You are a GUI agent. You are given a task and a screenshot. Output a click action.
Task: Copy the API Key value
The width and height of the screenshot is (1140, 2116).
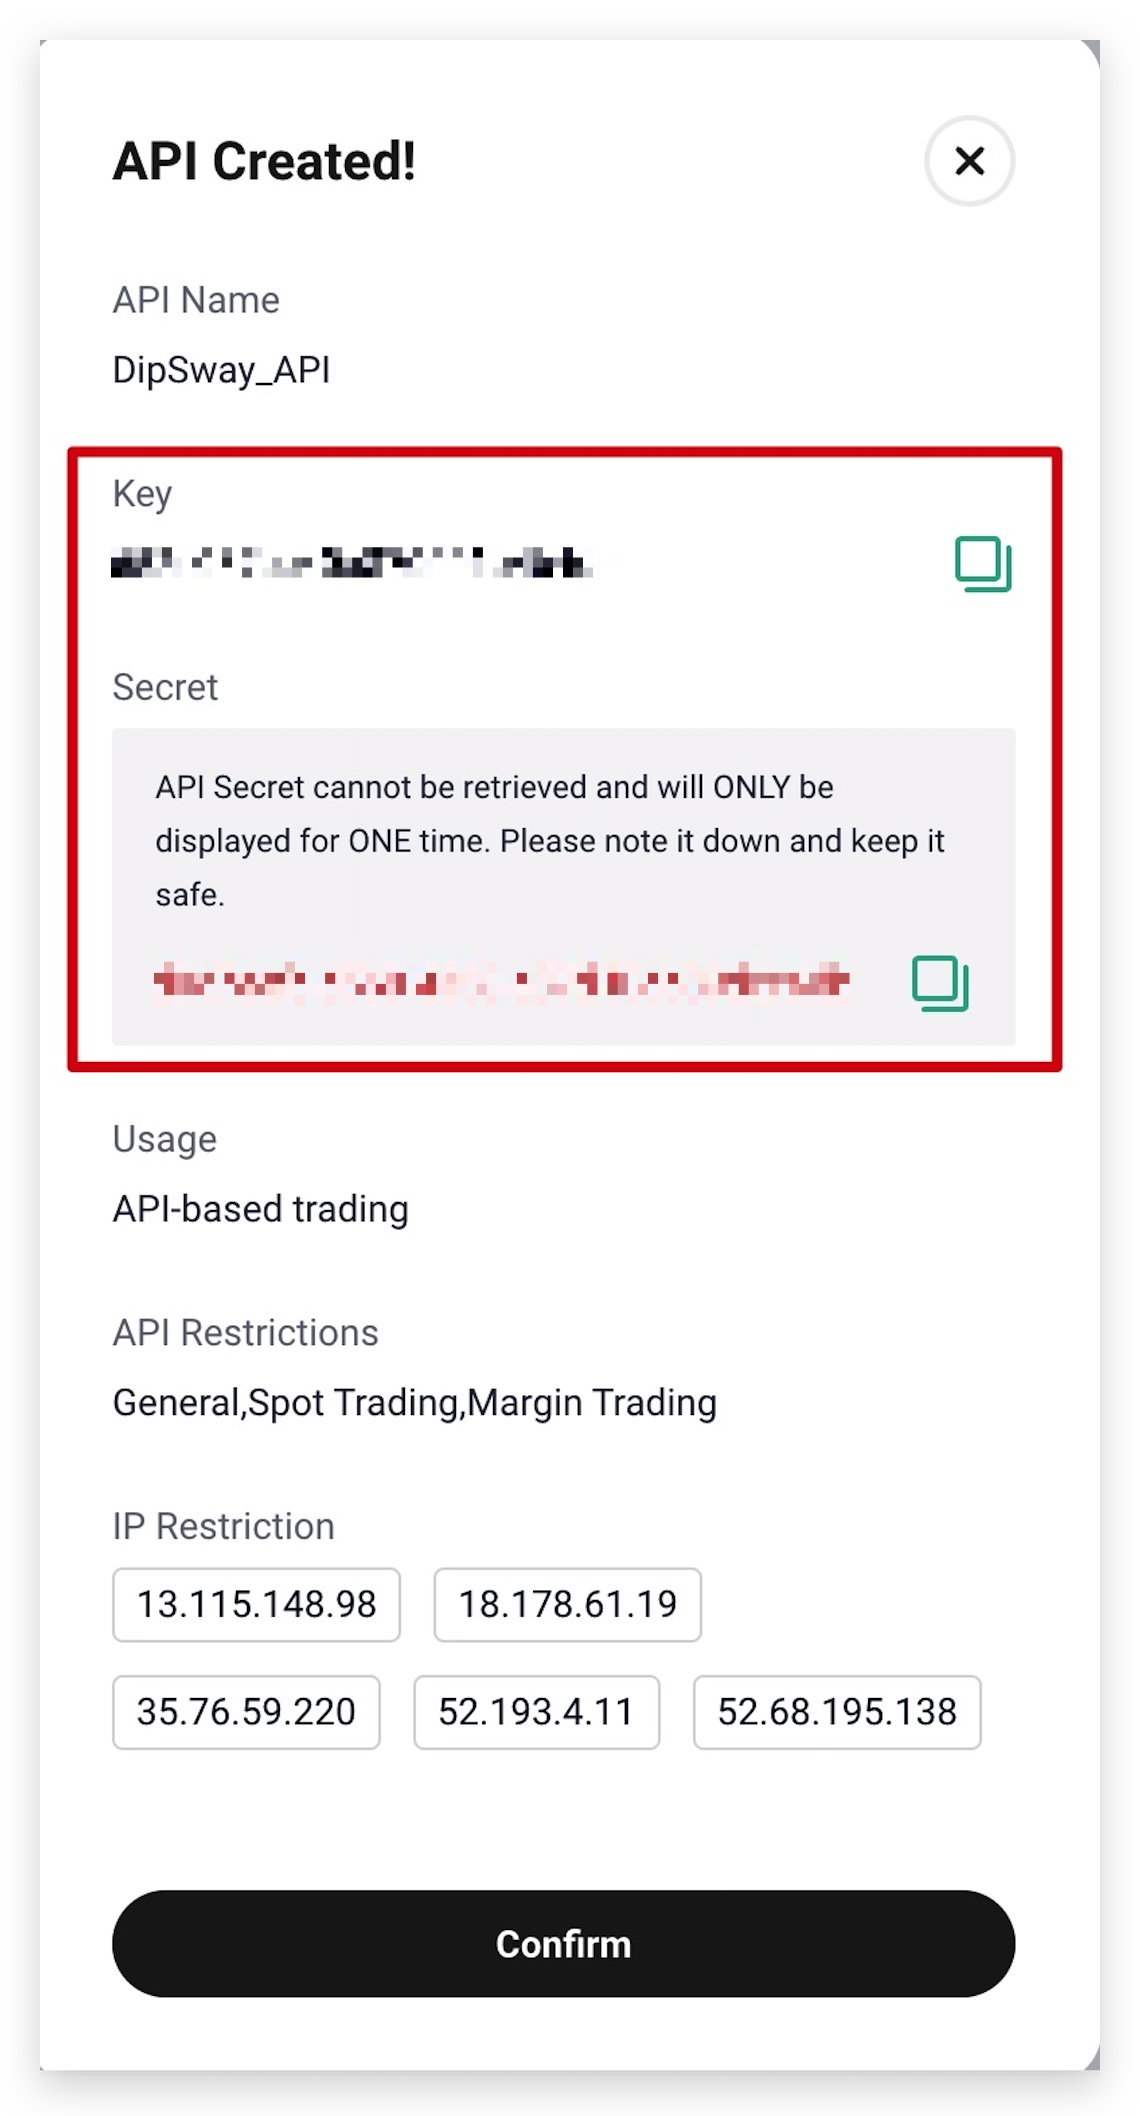pos(983,564)
